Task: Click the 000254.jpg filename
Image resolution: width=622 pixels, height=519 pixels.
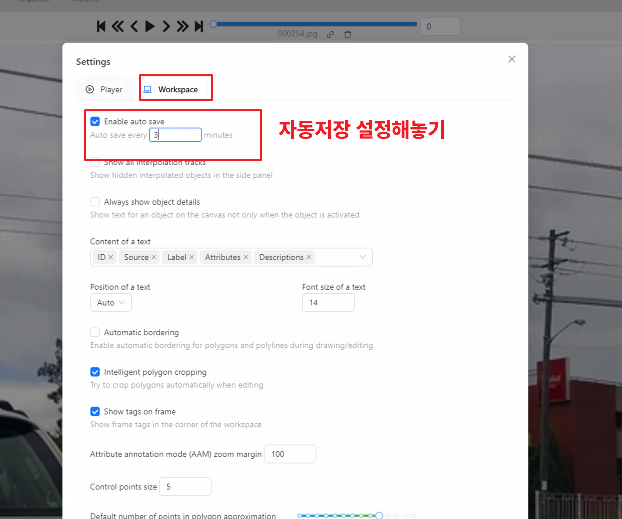Action: point(297,34)
